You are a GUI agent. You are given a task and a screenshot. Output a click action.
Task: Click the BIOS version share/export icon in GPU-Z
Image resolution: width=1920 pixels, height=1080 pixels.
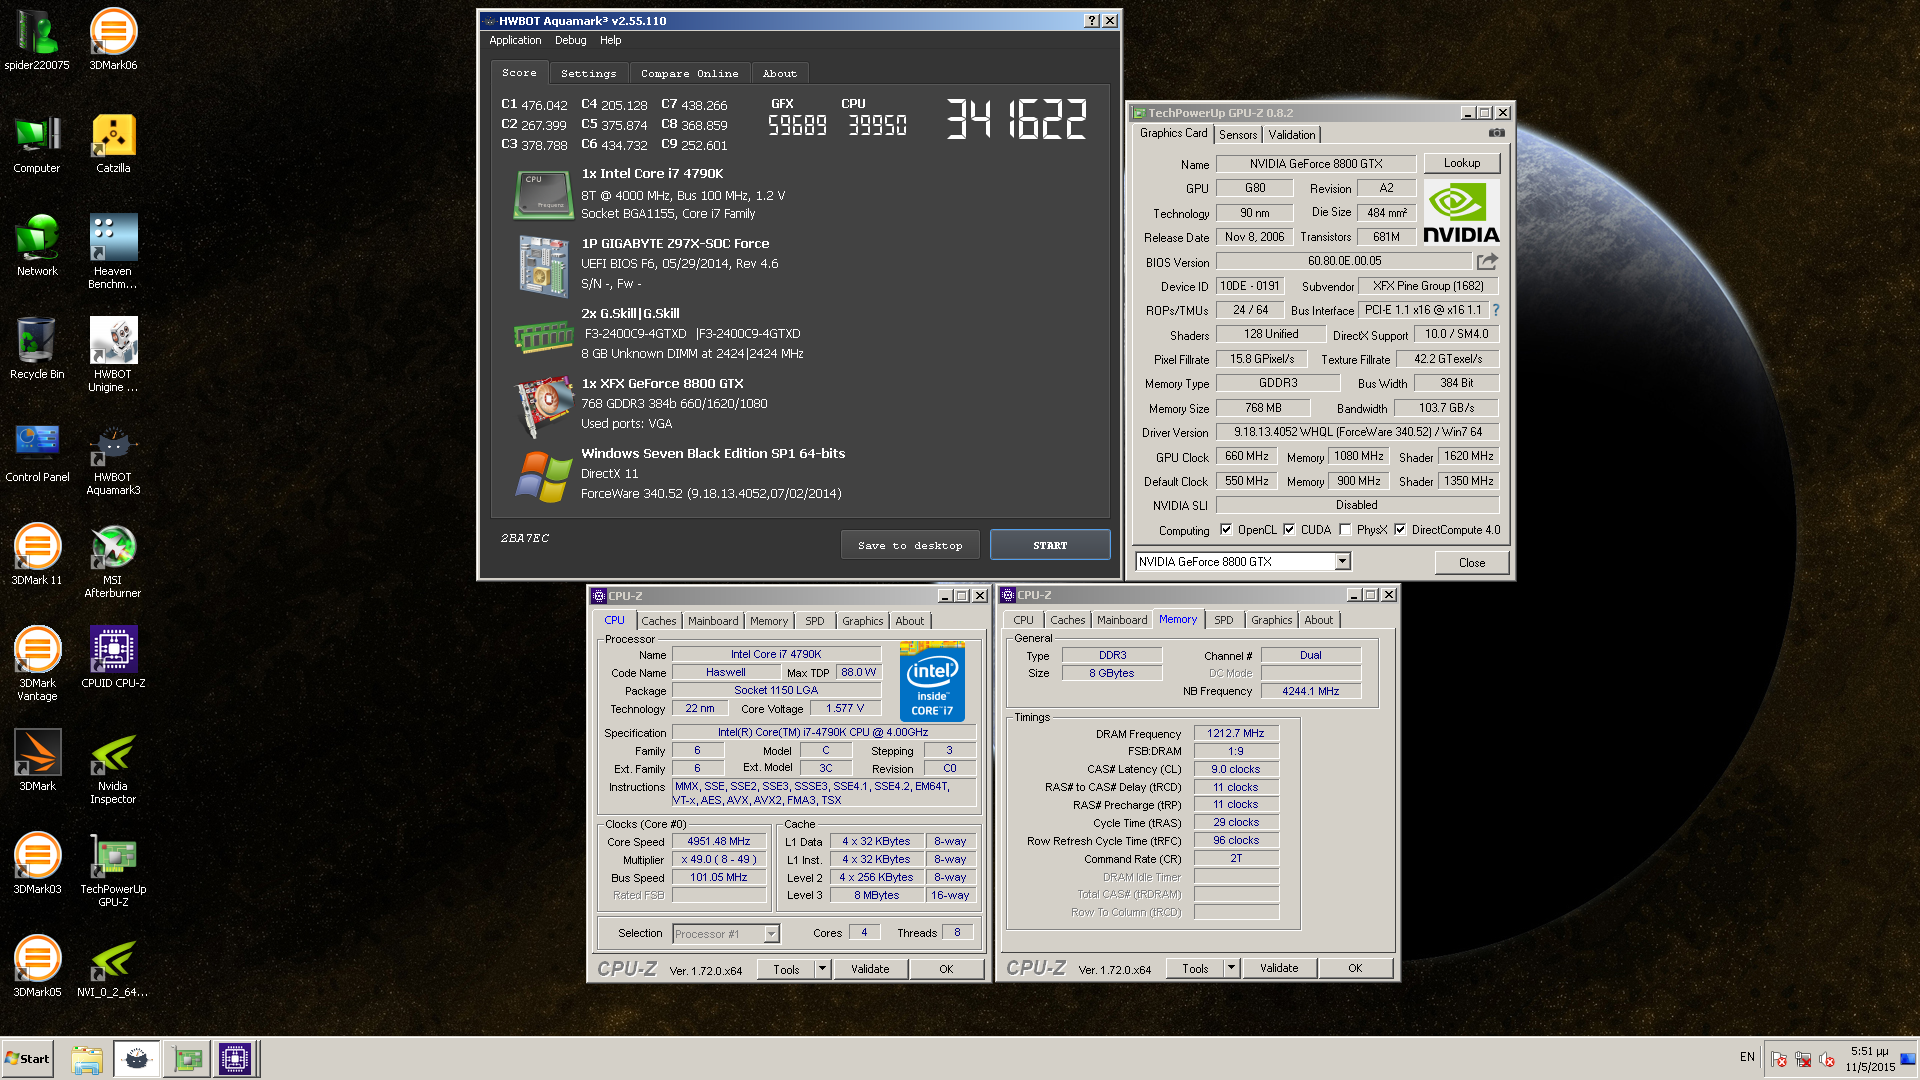(x=1487, y=261)
